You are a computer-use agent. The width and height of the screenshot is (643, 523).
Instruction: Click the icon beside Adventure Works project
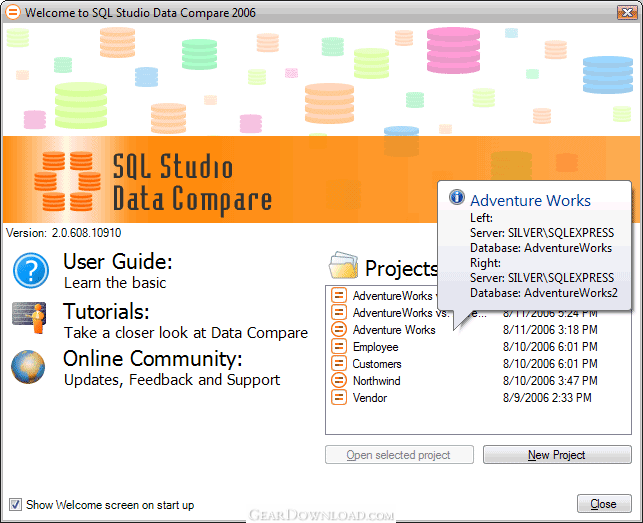click(339, 329)
